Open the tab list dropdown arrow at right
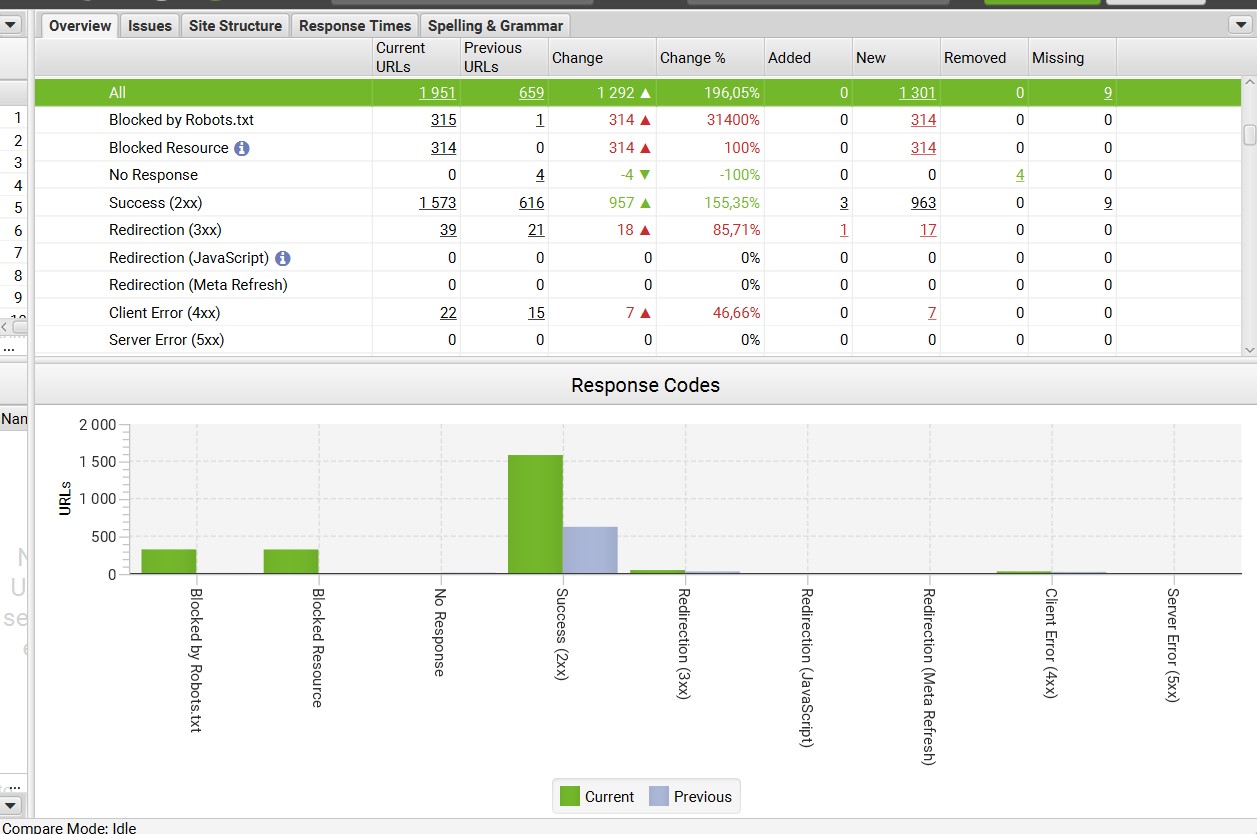Screen dimensions: 1257x834 click(1238, 25)
